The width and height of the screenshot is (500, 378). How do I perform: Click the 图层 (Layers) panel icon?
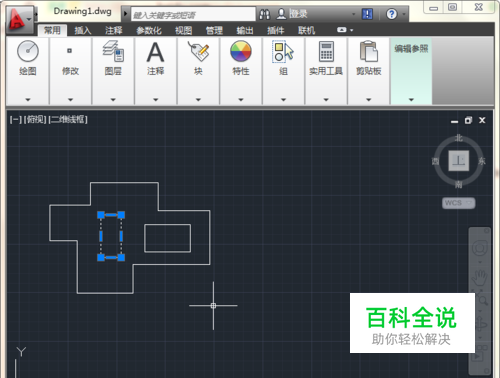[x=113, y=51]
